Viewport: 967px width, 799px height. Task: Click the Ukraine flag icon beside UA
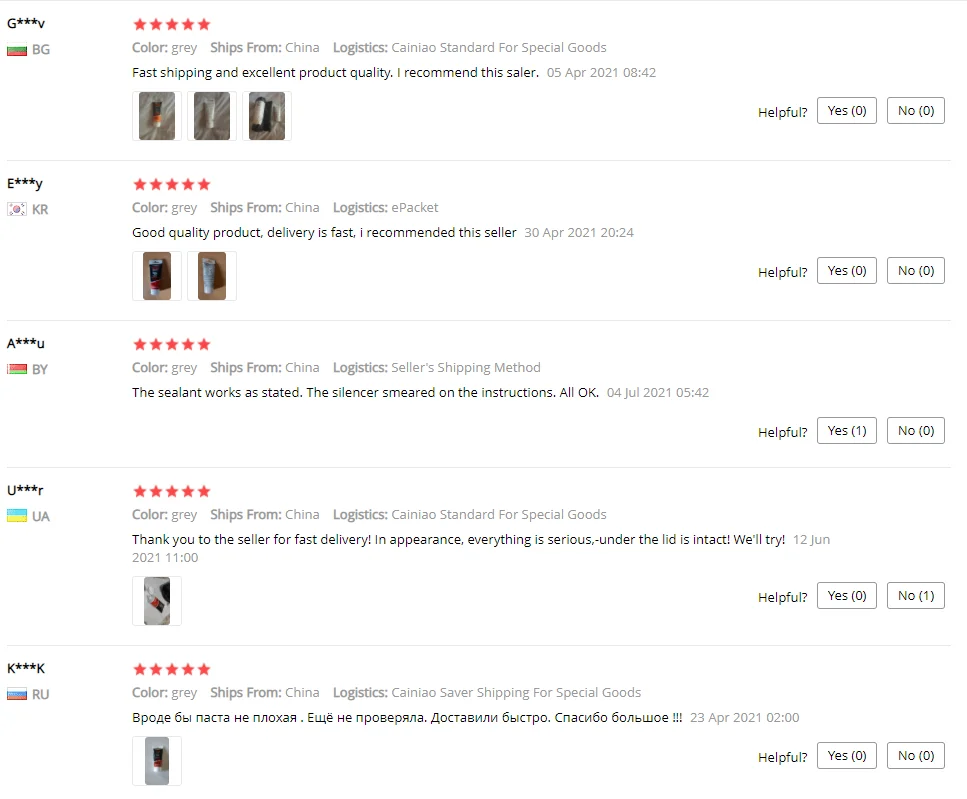tap(17, 516)
